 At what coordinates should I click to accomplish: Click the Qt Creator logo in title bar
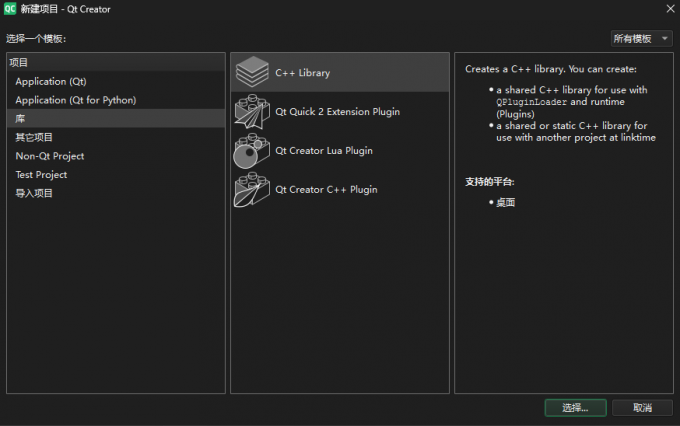coord(10,9)
